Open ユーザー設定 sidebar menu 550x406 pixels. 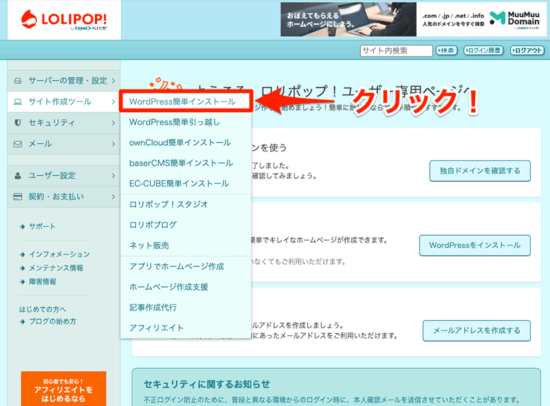click(x=63, y=175)
